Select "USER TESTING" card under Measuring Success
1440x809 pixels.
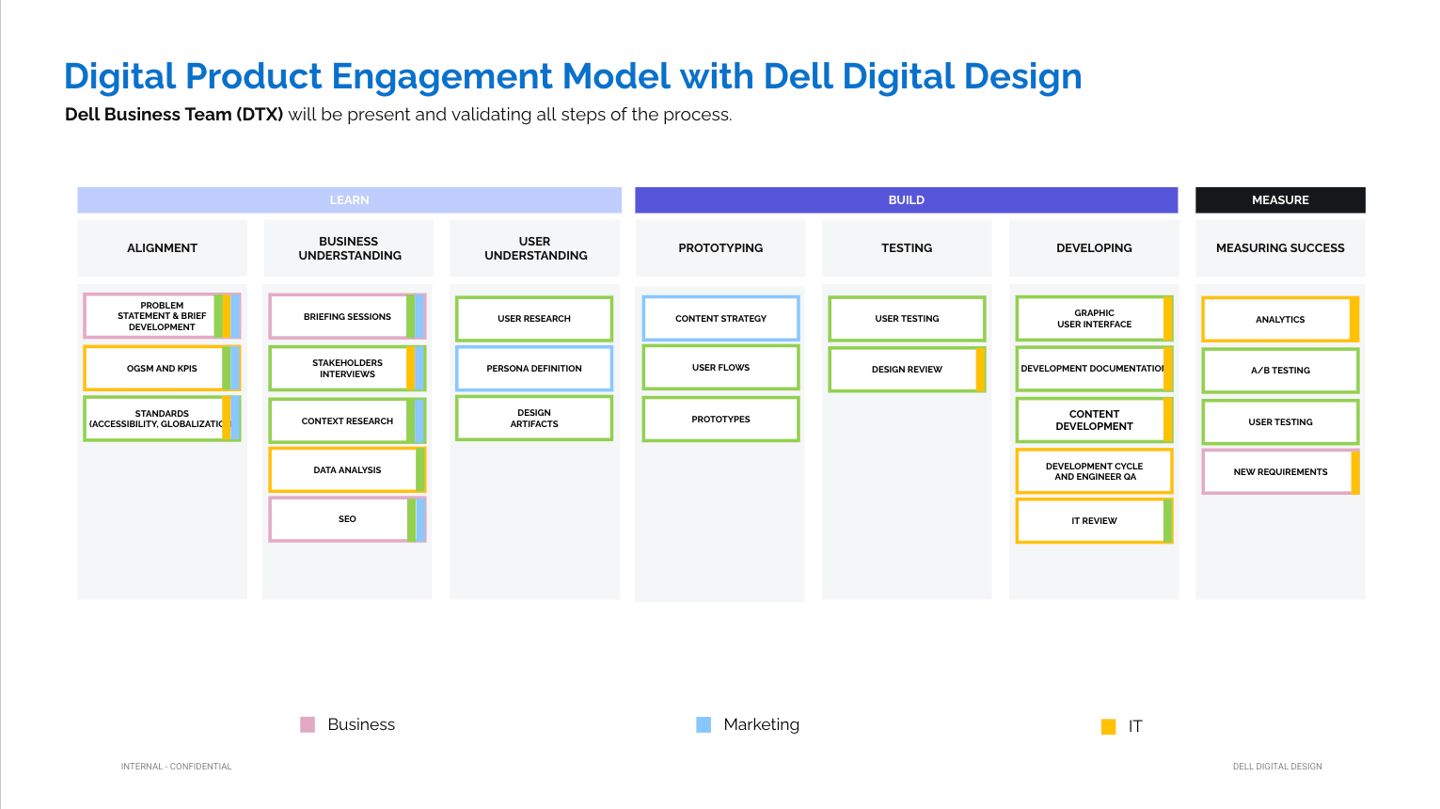coord(1280,422)
